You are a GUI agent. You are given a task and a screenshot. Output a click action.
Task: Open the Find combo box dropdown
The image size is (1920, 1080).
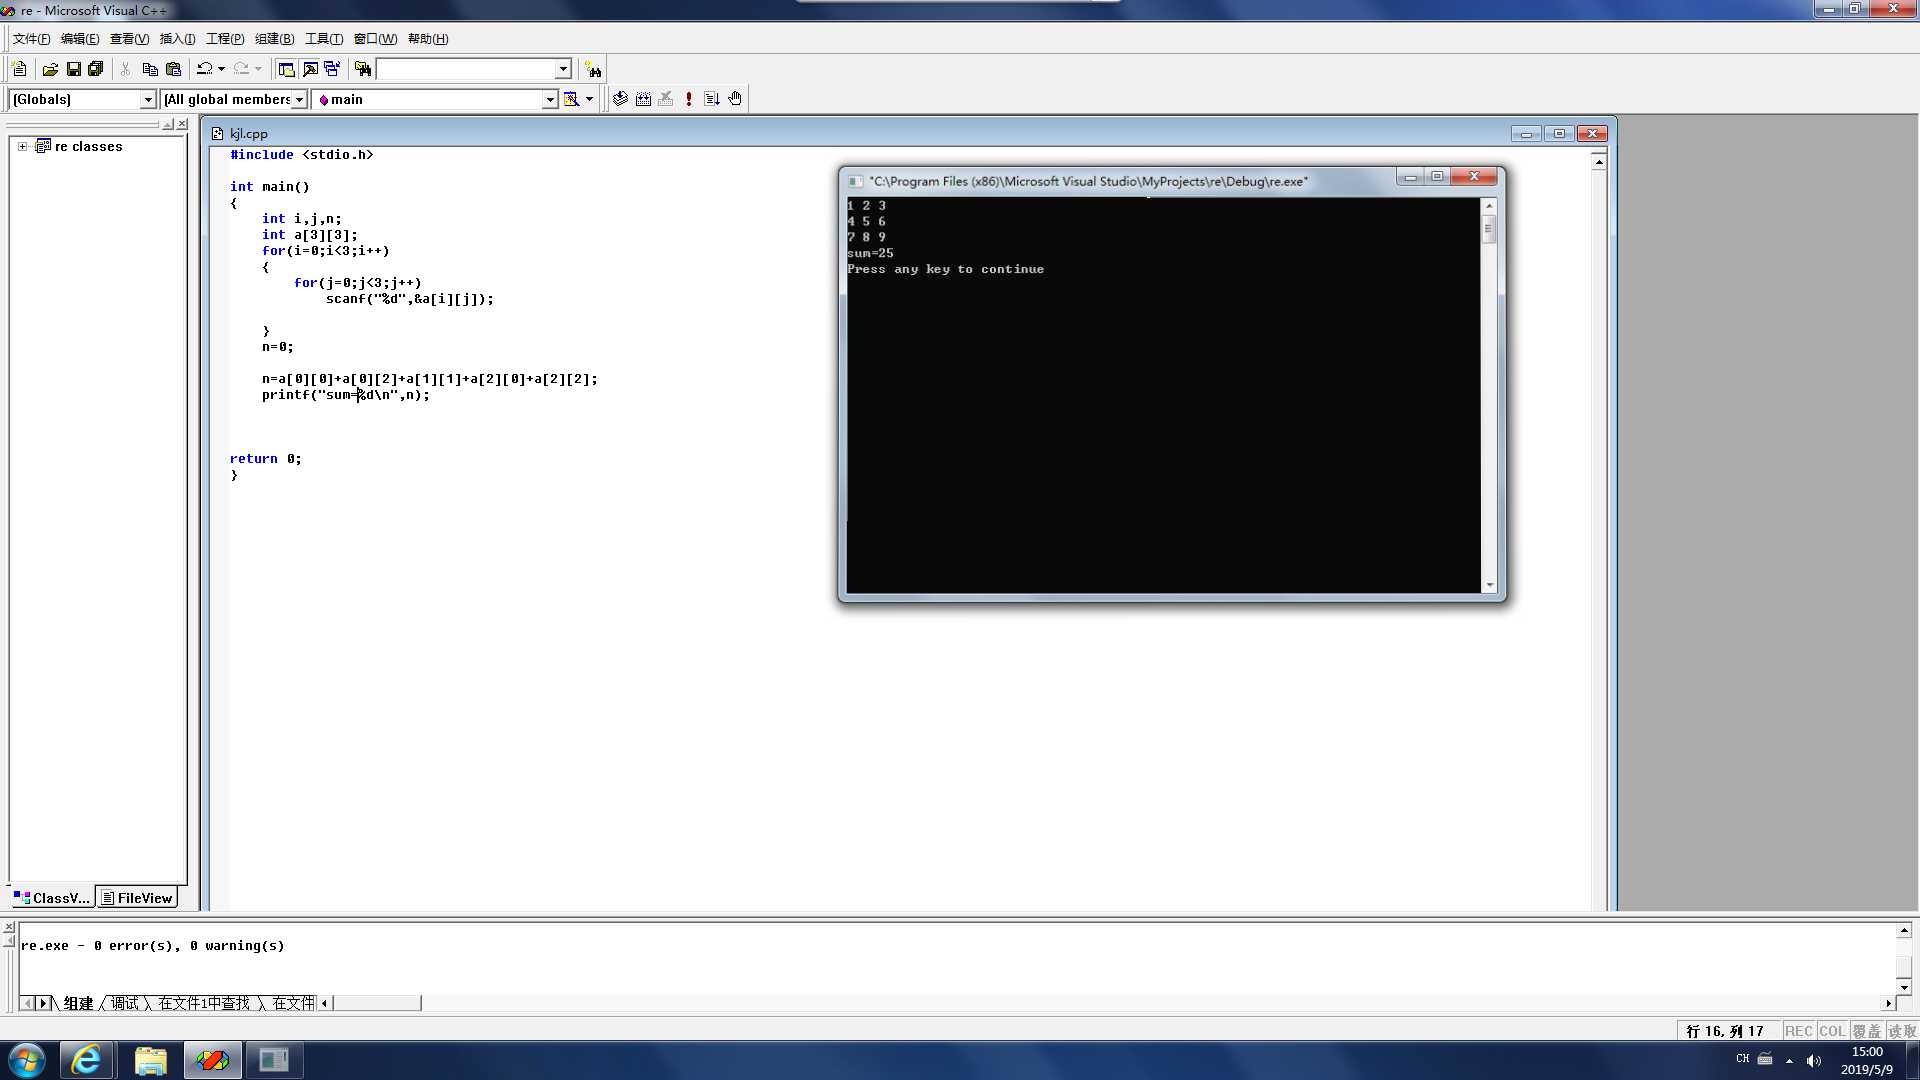pos(563,69)
